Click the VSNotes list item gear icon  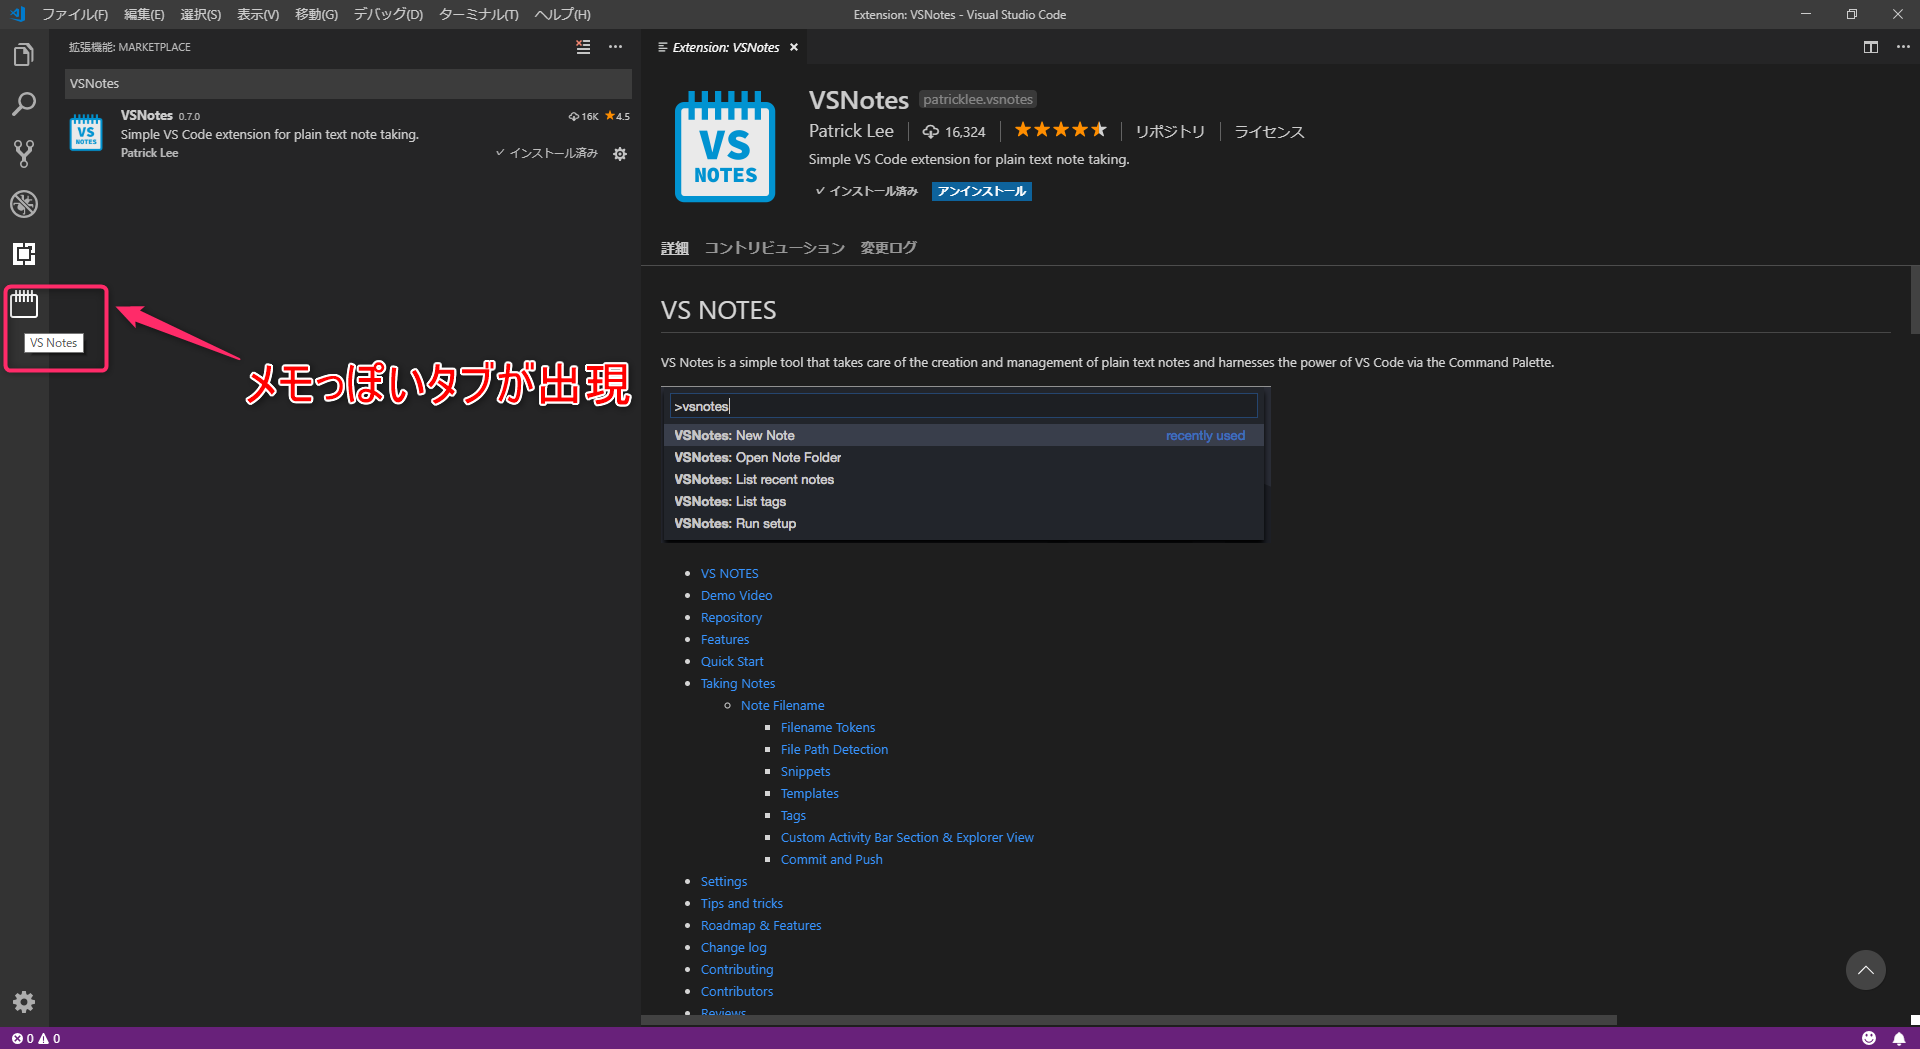tap(620, 154)
